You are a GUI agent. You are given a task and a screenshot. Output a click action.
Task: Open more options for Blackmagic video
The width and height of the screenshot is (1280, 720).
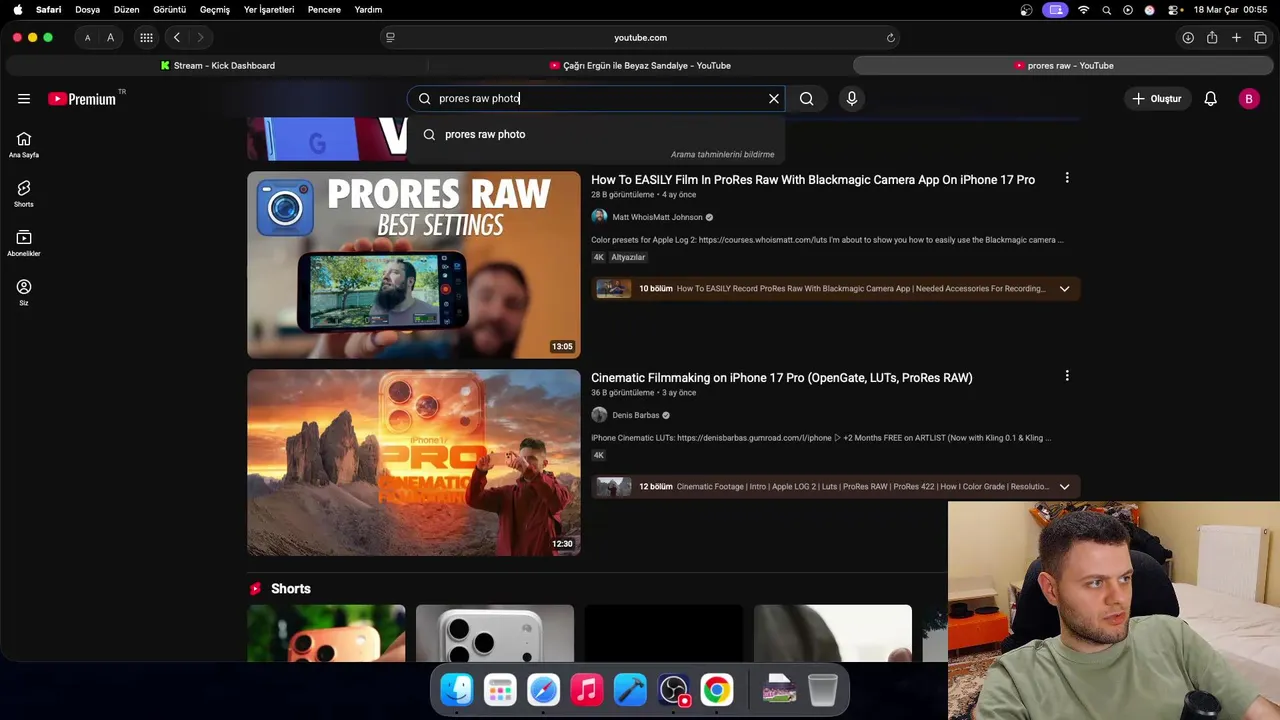(1067, 178)
